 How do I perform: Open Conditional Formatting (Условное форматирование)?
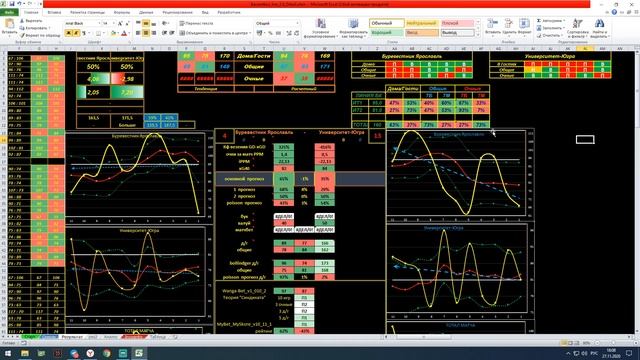(321, 28)
